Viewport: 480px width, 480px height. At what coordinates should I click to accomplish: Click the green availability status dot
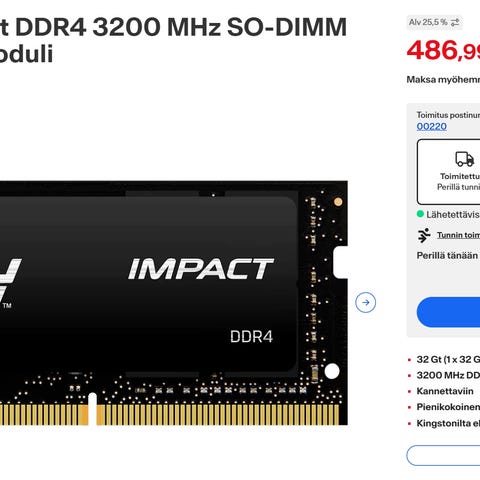[x=420, y=214]
